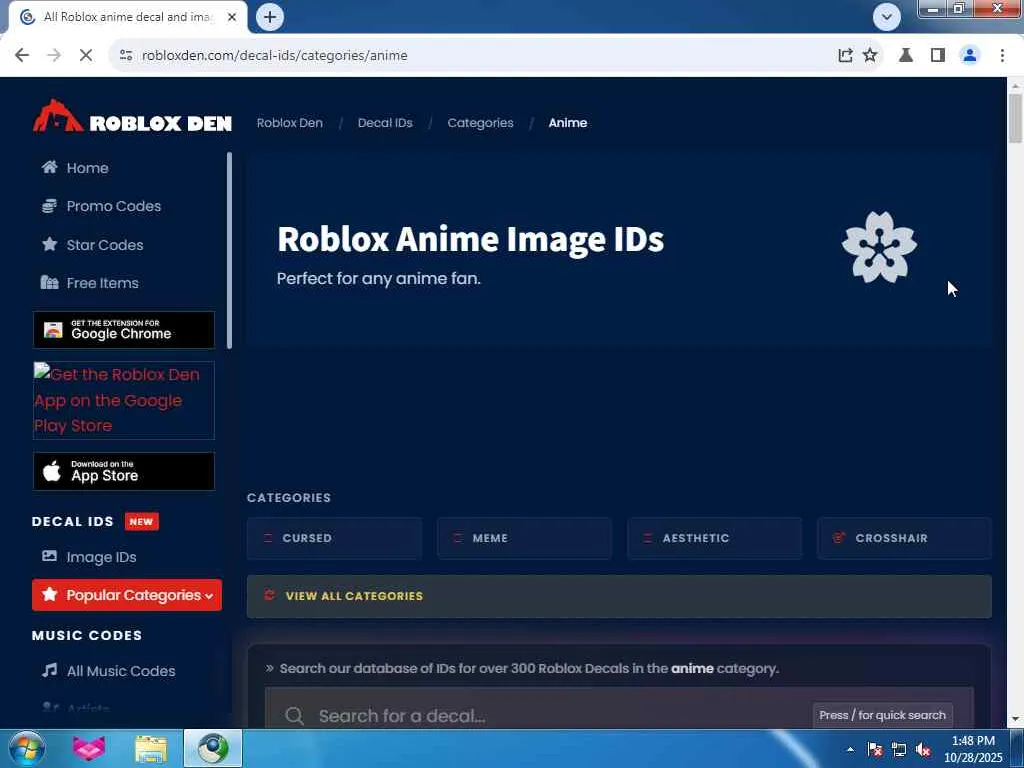The height and width of the screenshot is (768, 1024).
Task: Click the muted volume tray icon
Action: click(x=923, y=749)
